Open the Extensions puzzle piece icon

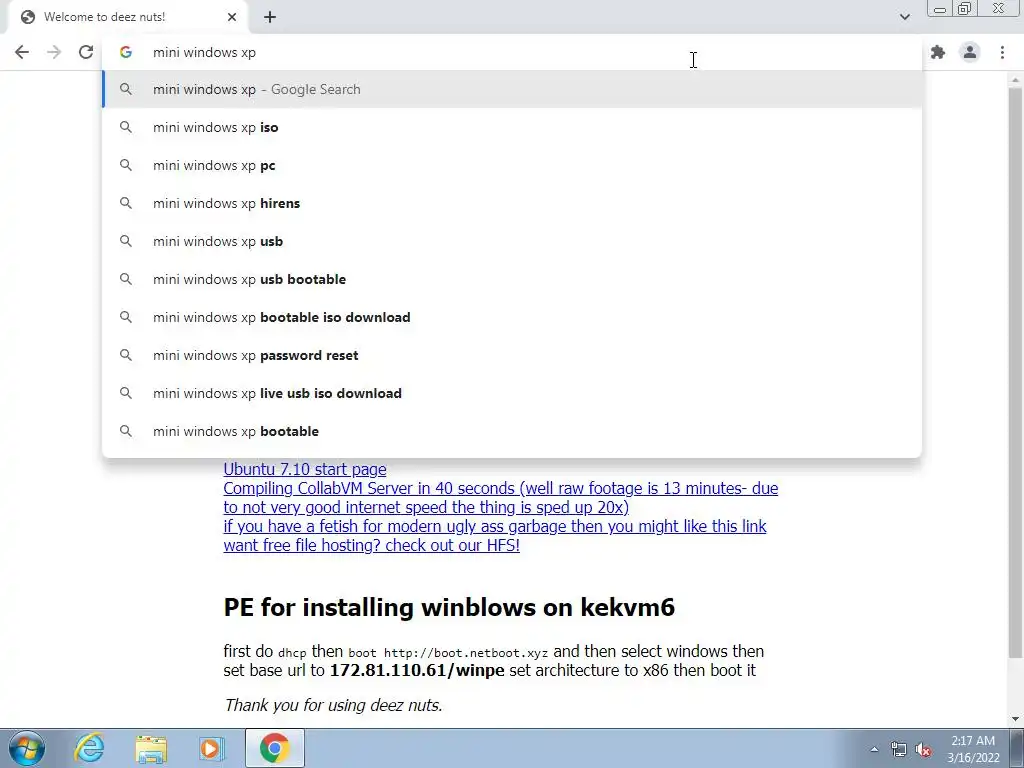[x=938, y=52]
